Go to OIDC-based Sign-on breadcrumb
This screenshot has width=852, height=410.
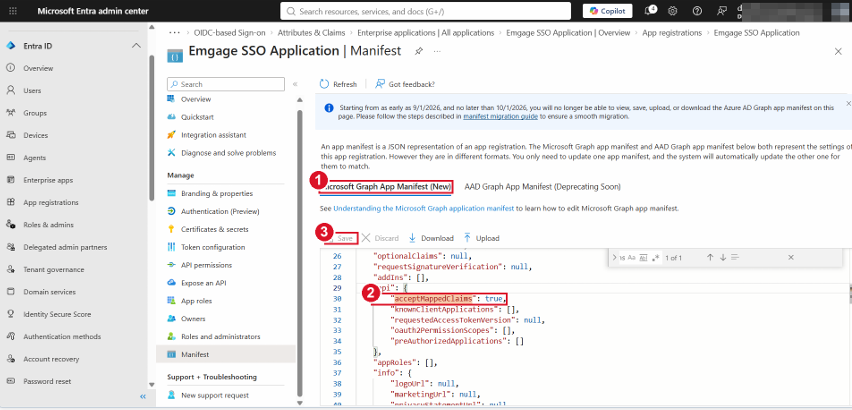[229, 33]
